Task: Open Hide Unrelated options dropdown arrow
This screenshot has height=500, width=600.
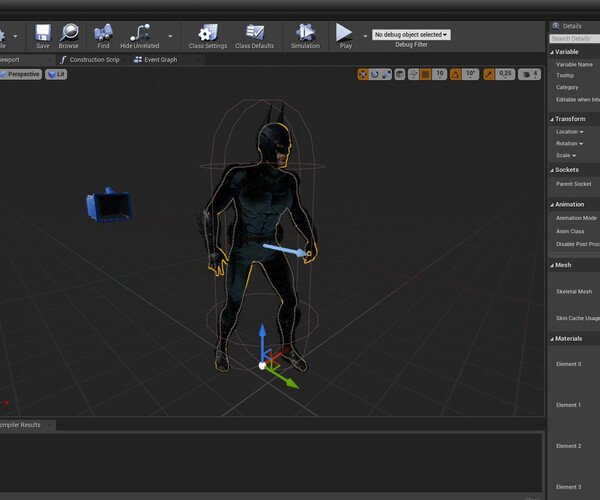Action: [170, 36]
